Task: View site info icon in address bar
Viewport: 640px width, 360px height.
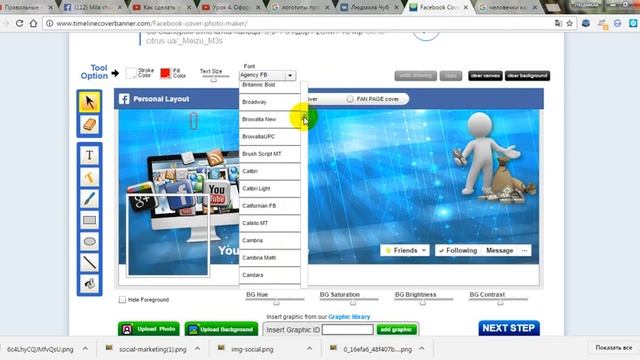Action: click(x=49, y=23)
